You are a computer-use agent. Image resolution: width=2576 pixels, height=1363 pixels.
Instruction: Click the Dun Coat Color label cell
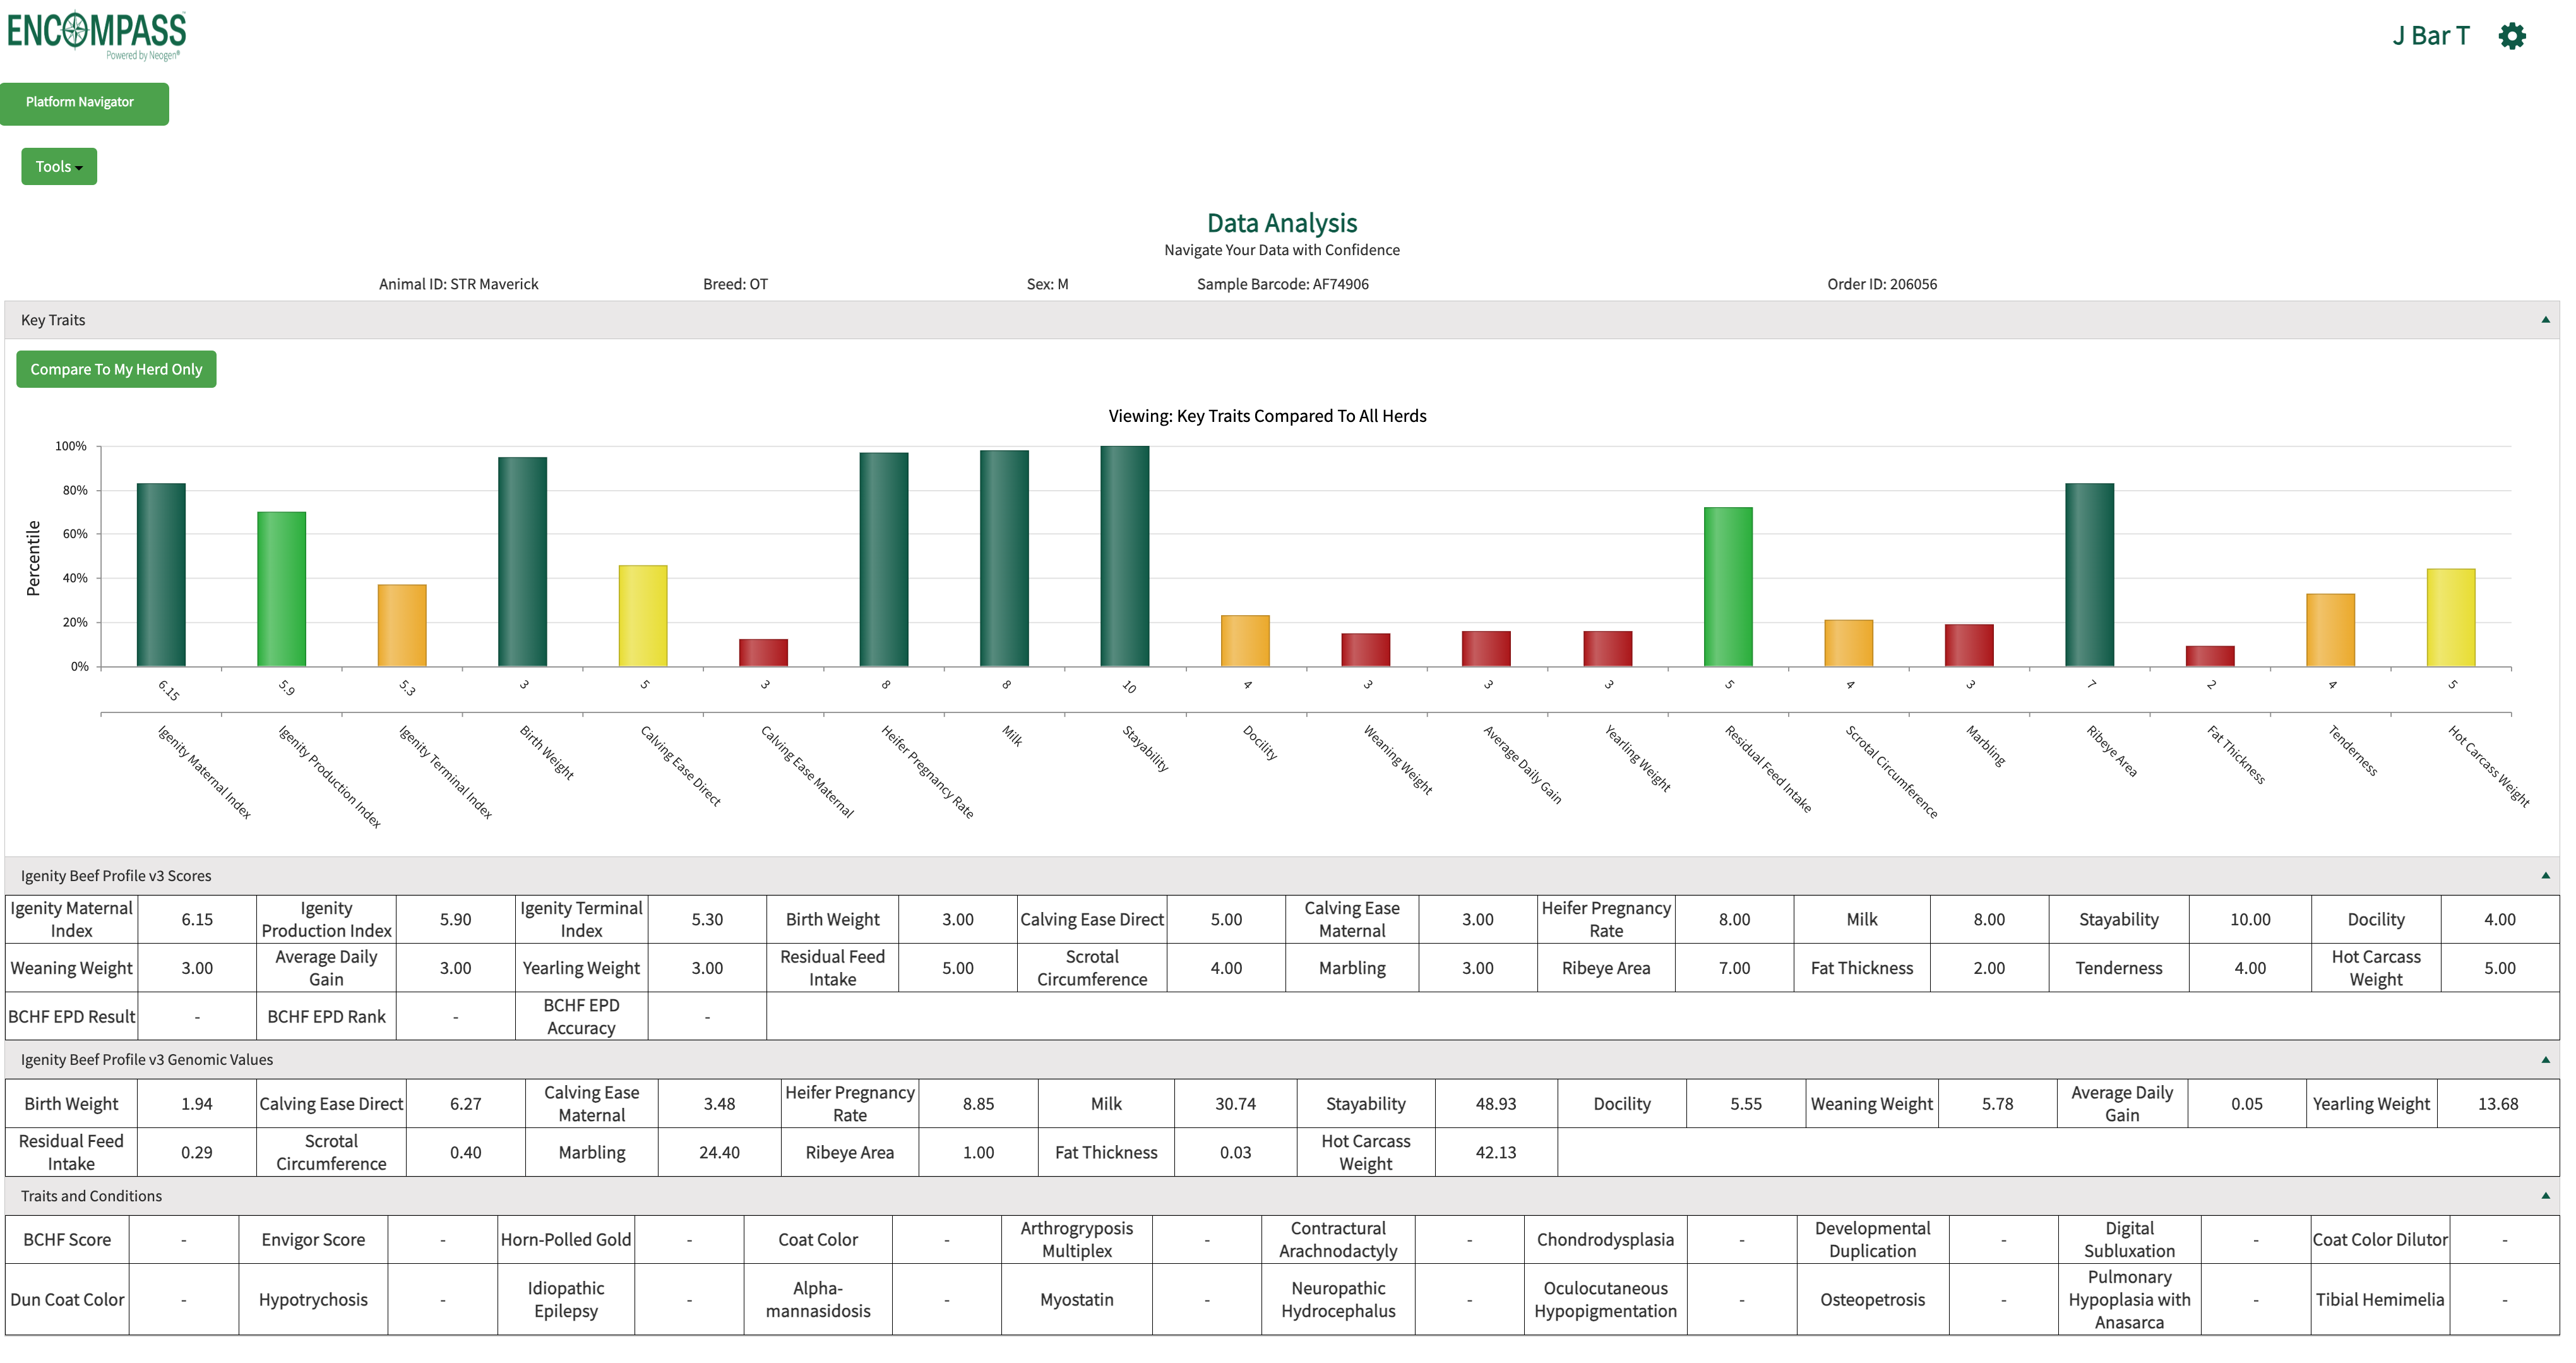(67, 1299)
